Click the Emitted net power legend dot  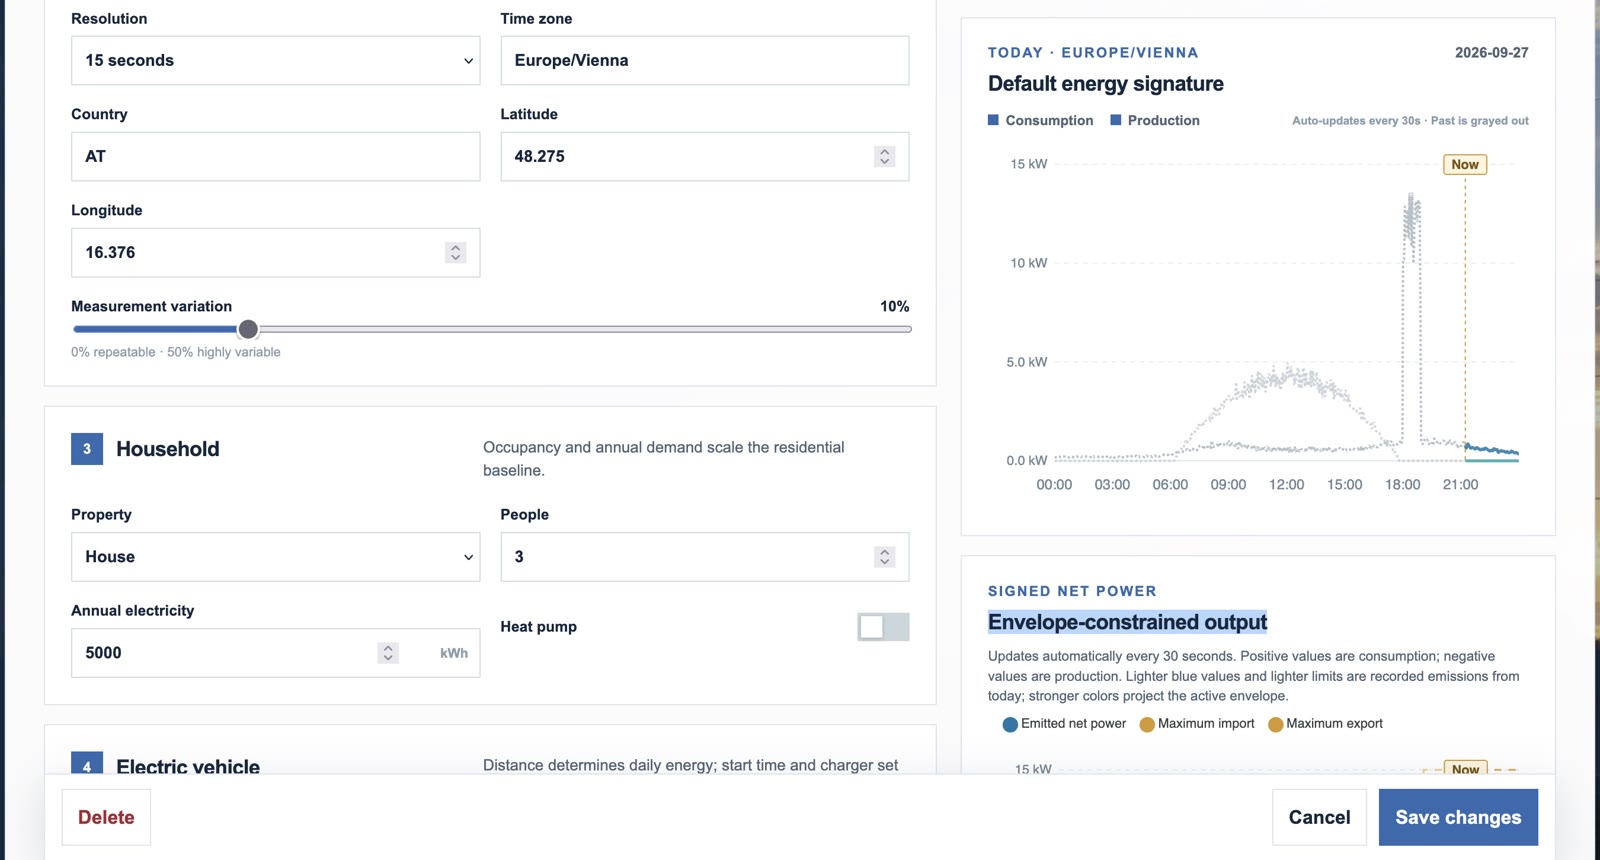[1010, 724]
